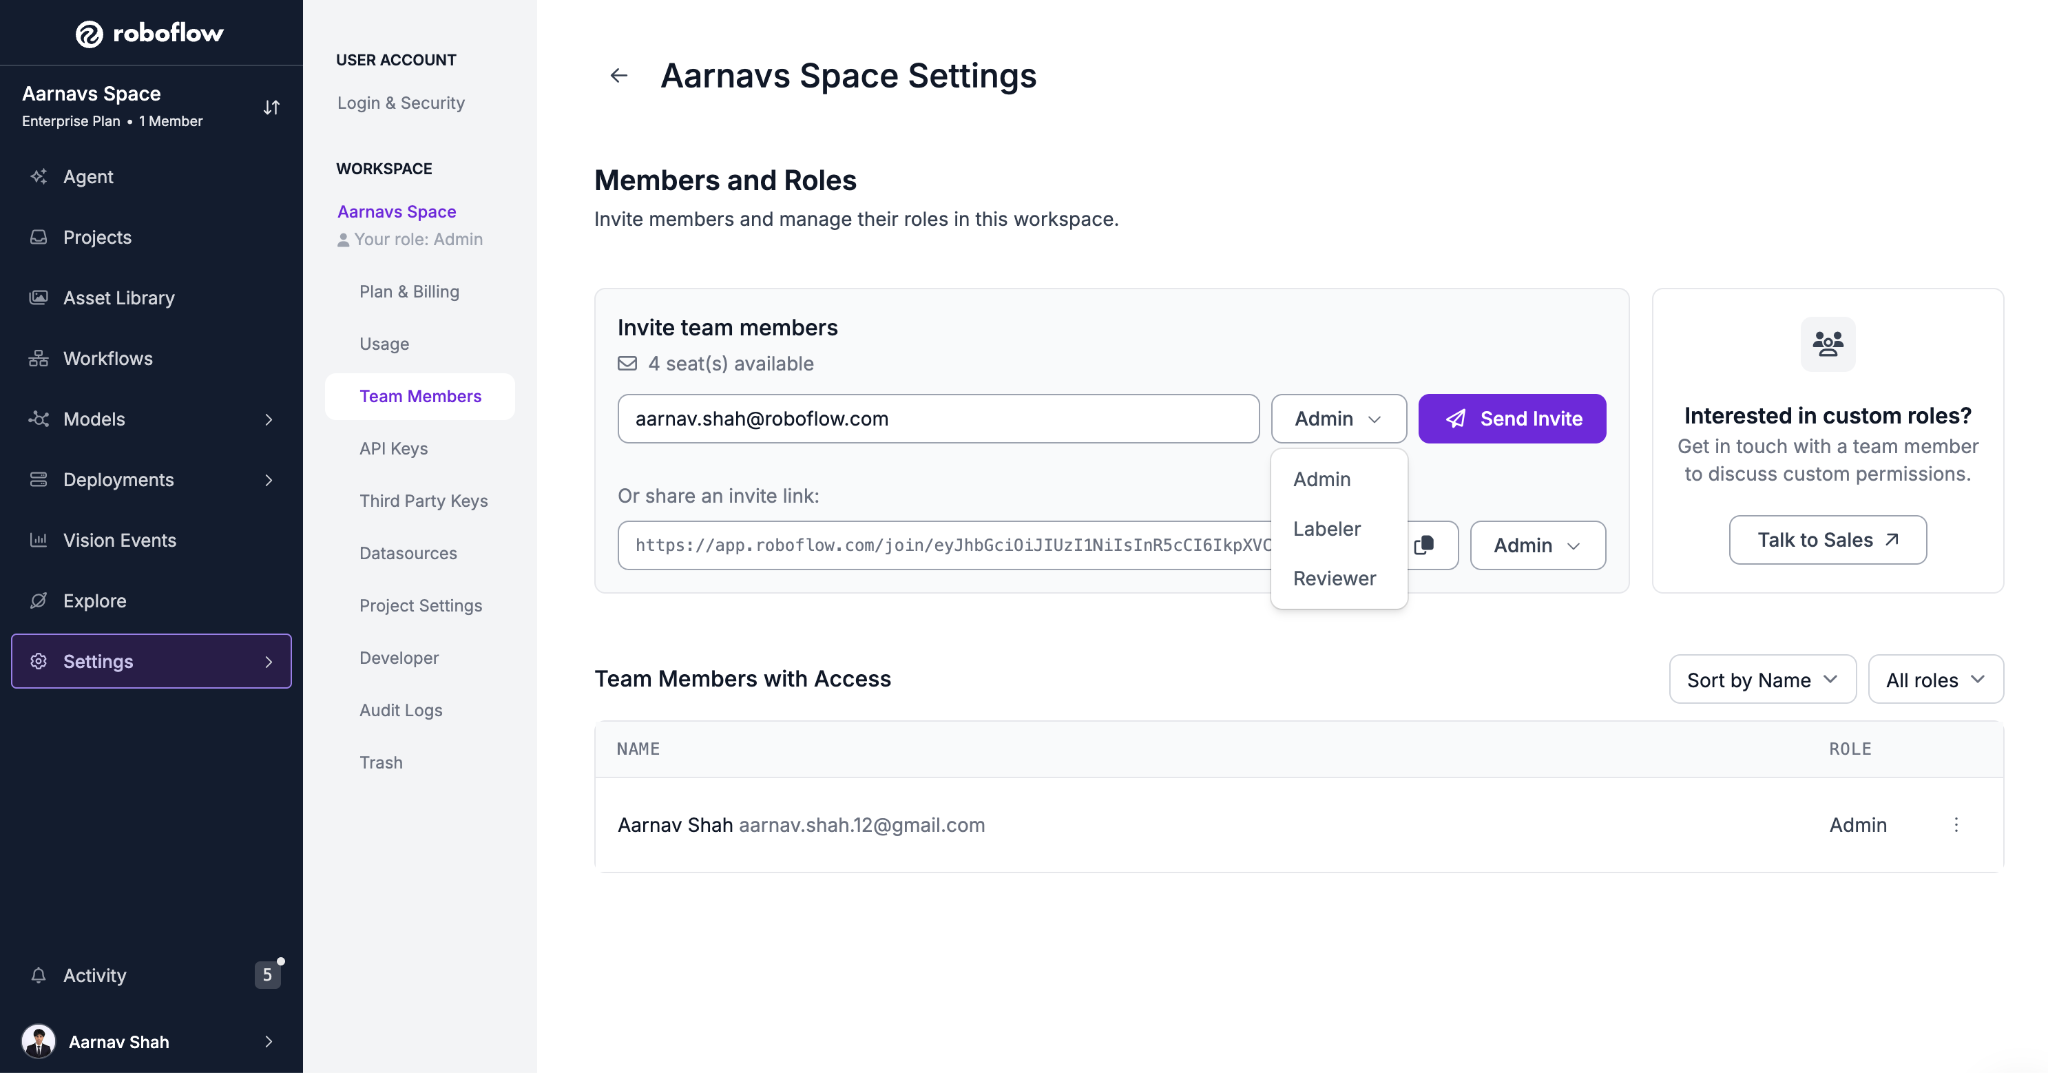The width and height of the screenshot is (2048, 1073).
Task: Click the Admin role cell for Aarnav Shah
Action: pos(1858,825)
